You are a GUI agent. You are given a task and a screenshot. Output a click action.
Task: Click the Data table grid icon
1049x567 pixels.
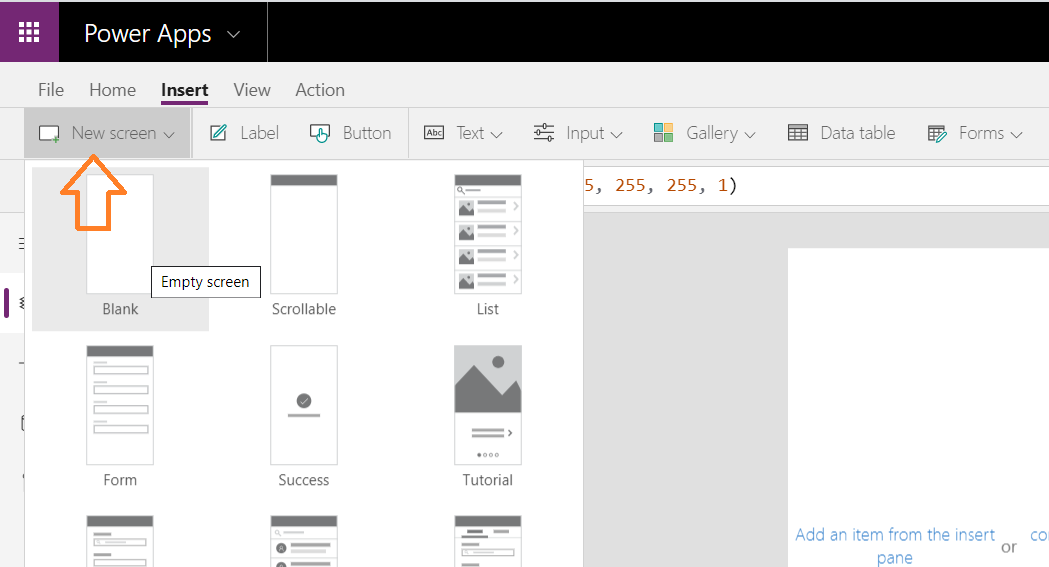point(797,132)
